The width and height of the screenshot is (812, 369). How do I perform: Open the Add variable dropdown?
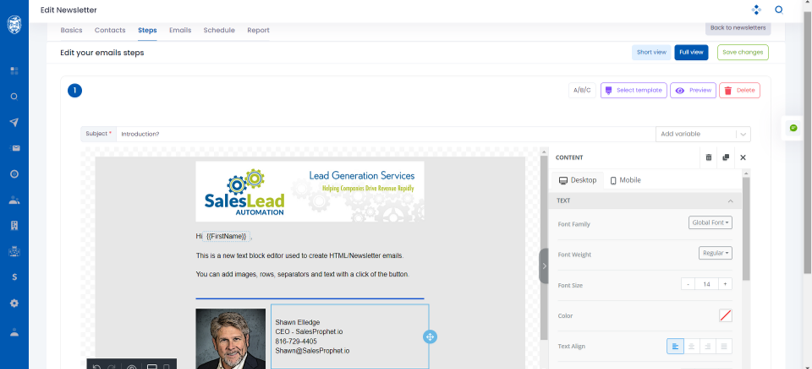(703, 134)
